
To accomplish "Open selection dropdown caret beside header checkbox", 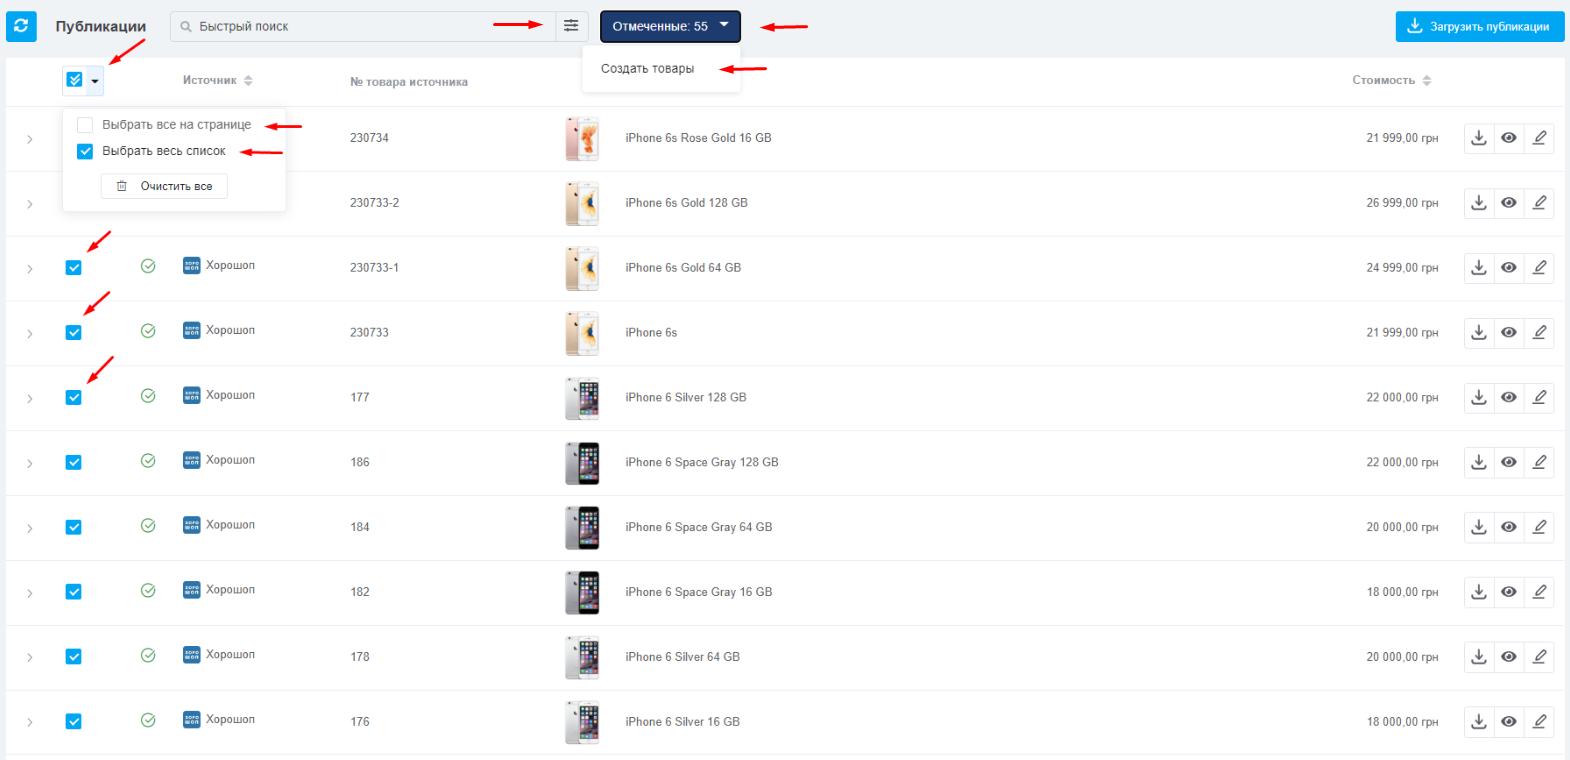I will click(x=95, y=81).
